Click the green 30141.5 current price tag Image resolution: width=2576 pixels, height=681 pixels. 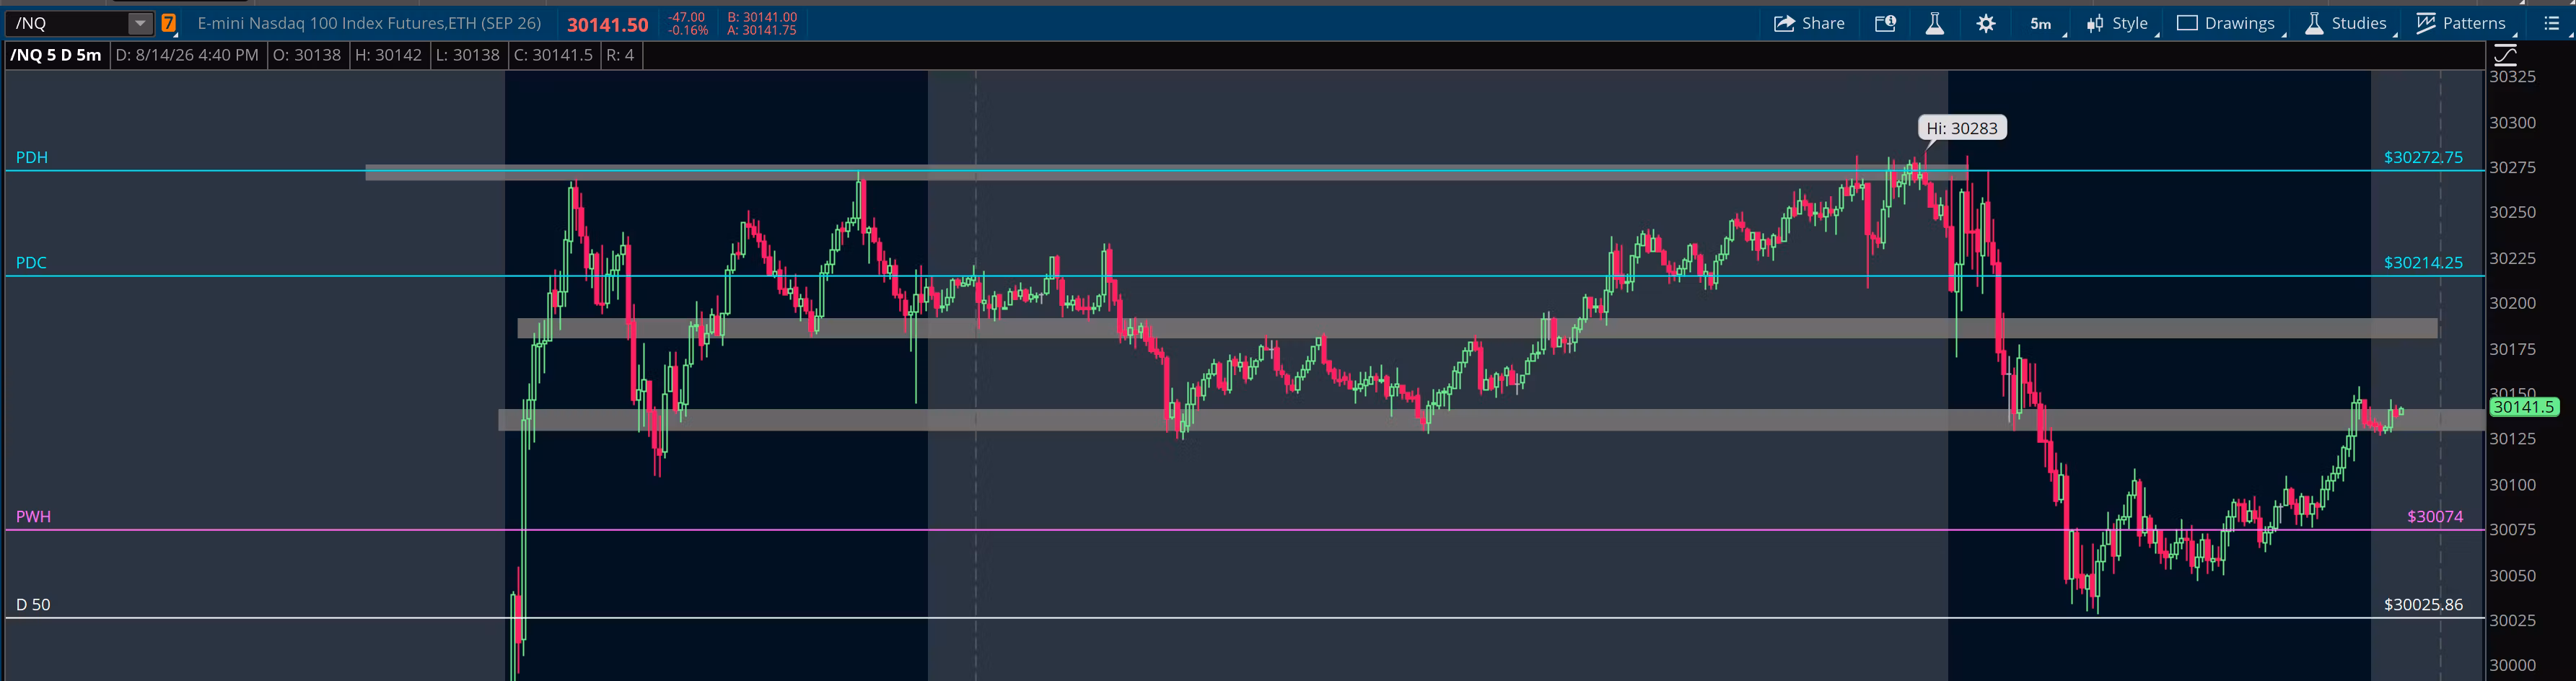coord(2524,407)
